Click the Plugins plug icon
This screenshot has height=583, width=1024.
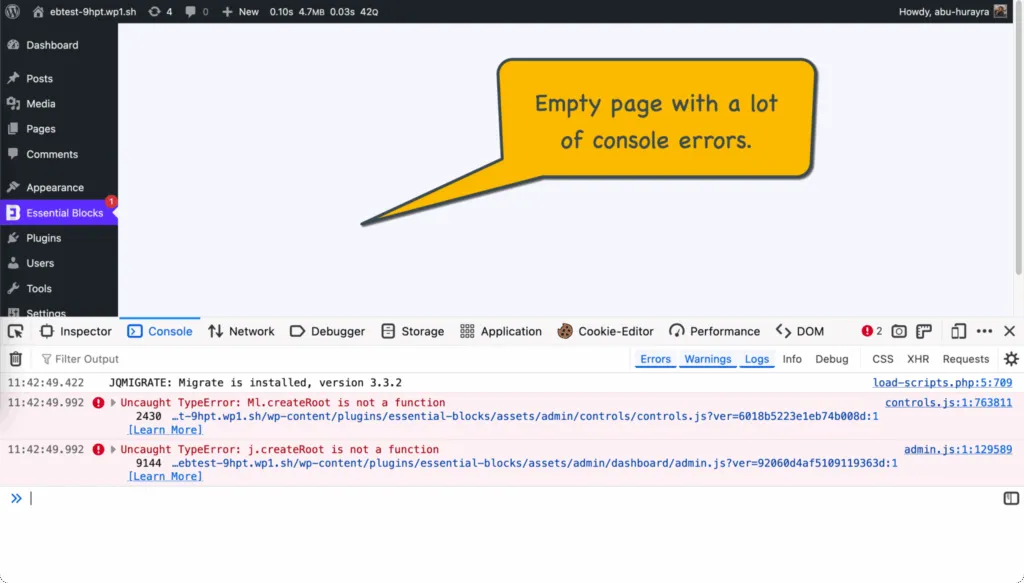point(13,238)
